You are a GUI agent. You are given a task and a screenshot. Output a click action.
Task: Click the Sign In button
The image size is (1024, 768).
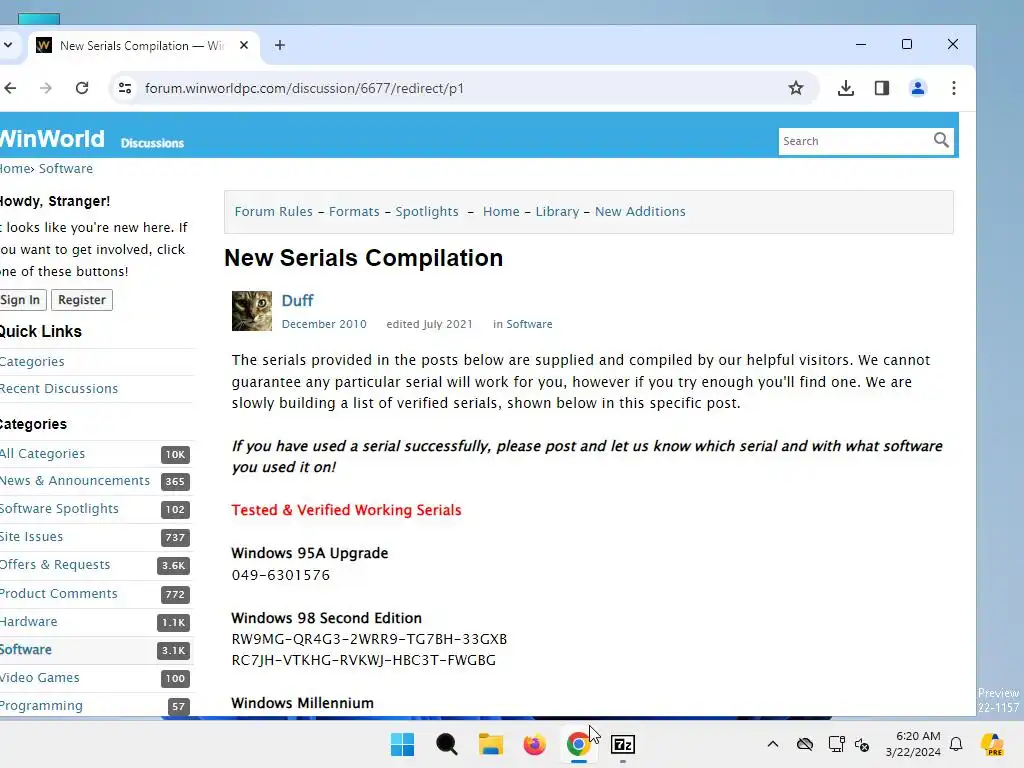click(x=22, y=300)
